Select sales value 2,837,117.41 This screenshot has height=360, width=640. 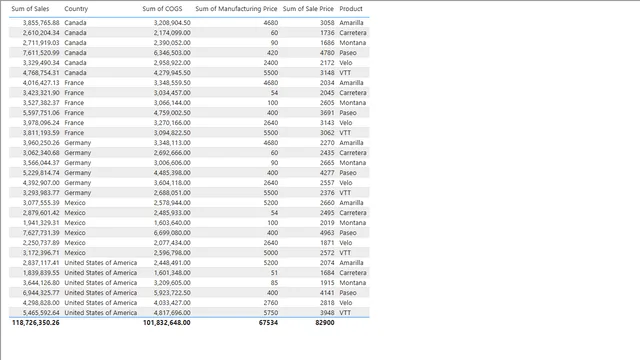click(41, 263)
